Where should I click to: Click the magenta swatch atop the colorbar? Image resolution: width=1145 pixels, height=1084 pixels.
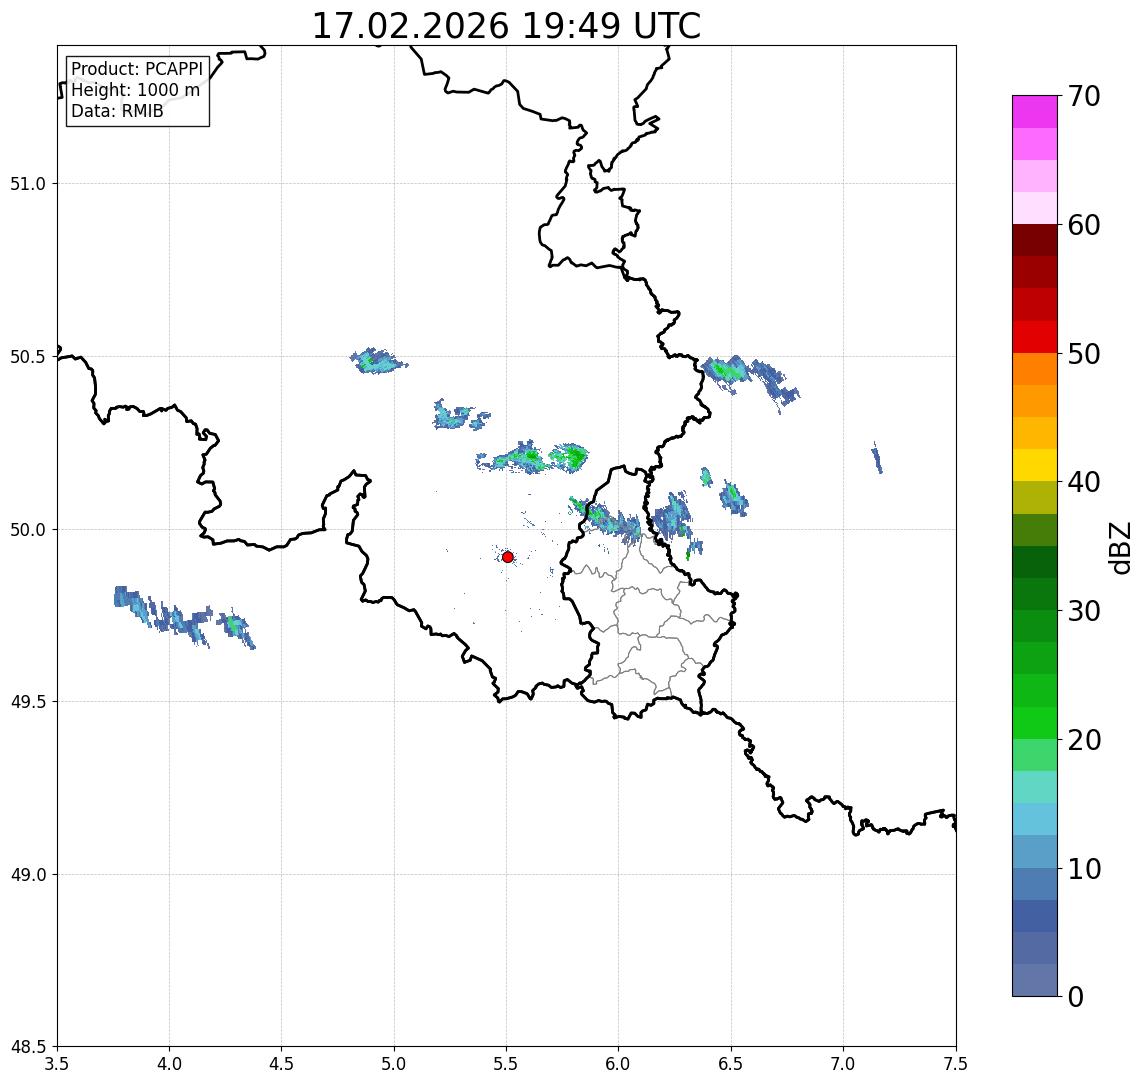(1035, 112)
